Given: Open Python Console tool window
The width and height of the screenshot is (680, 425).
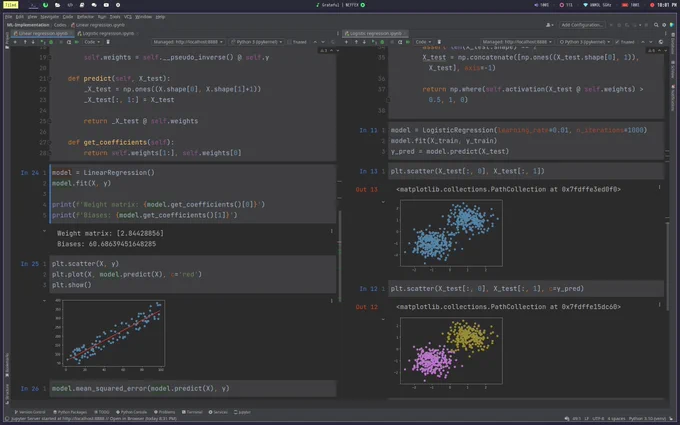Looking at the screenshot, I should 131,412.
